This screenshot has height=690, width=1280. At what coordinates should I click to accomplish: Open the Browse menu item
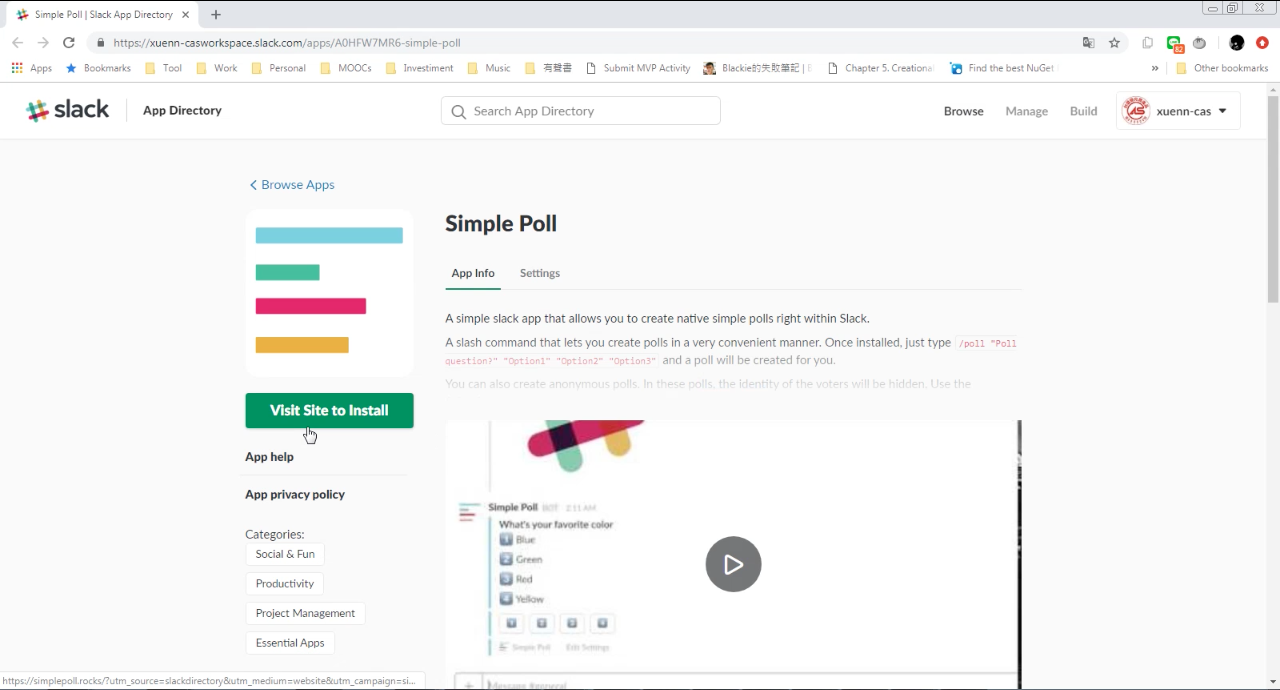tap(964, 111)
